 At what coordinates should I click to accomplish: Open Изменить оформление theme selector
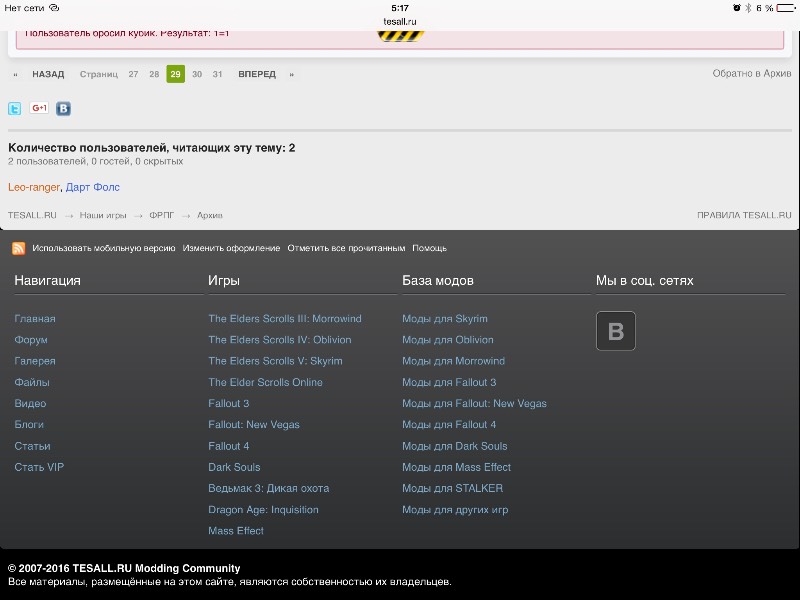(231, 248)
